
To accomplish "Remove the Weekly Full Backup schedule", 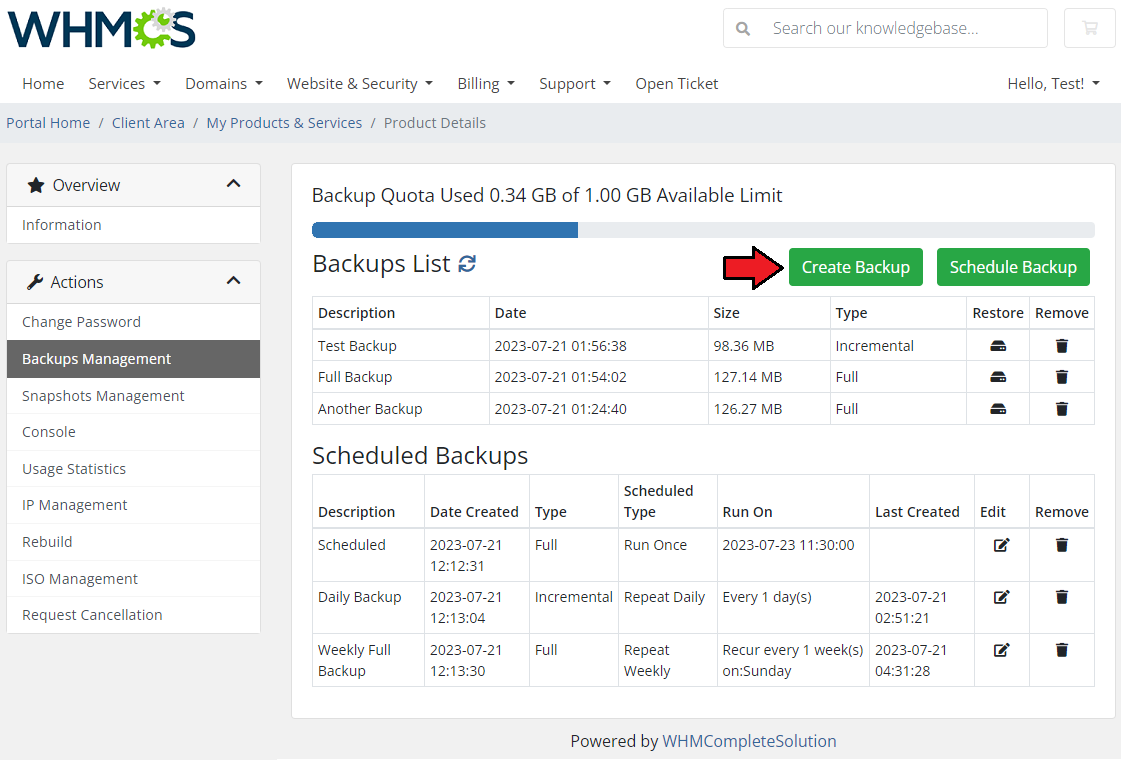I will tap(1062, 650).
